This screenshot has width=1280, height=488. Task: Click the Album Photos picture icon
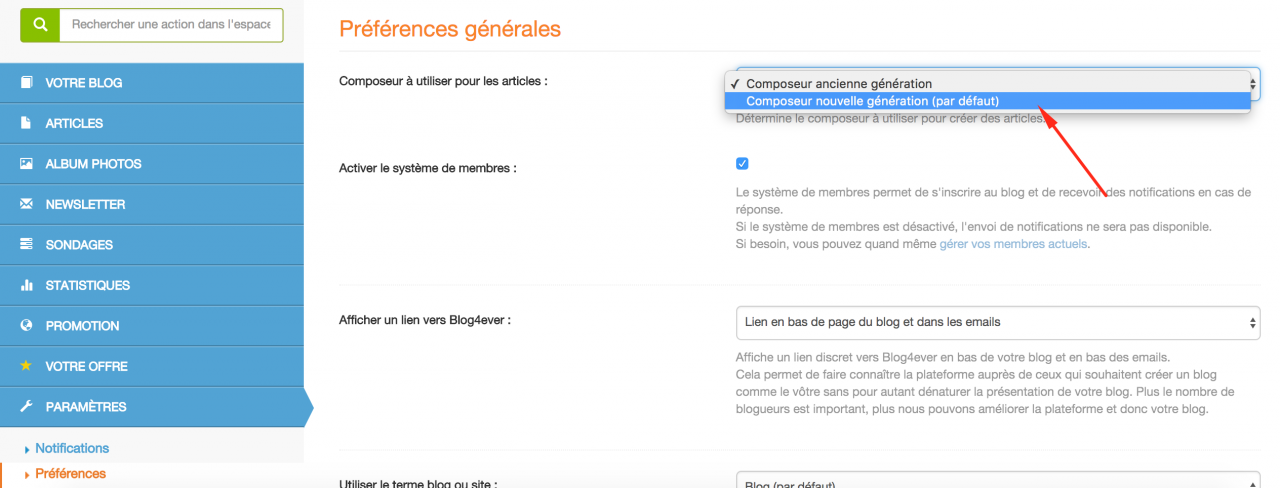click(x=26, y=164)
